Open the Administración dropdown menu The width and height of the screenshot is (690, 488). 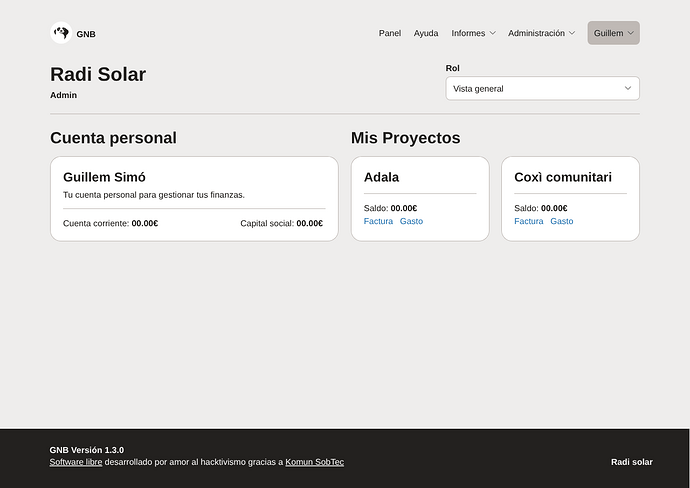541,33
